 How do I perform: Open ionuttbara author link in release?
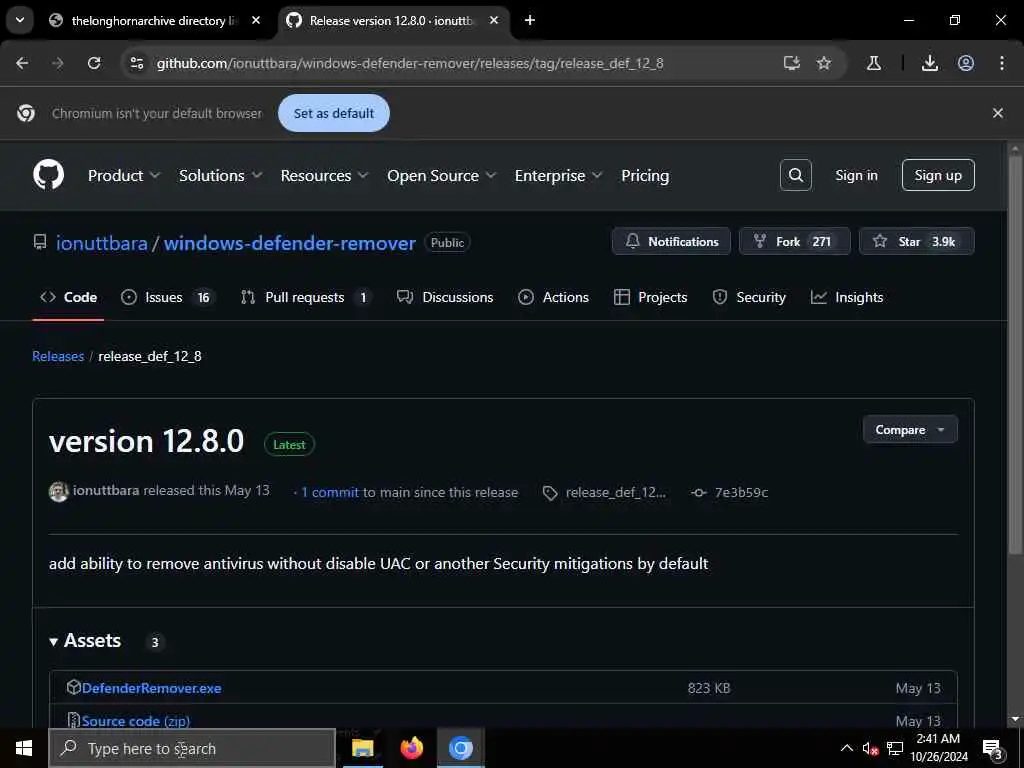pos(106,490)
